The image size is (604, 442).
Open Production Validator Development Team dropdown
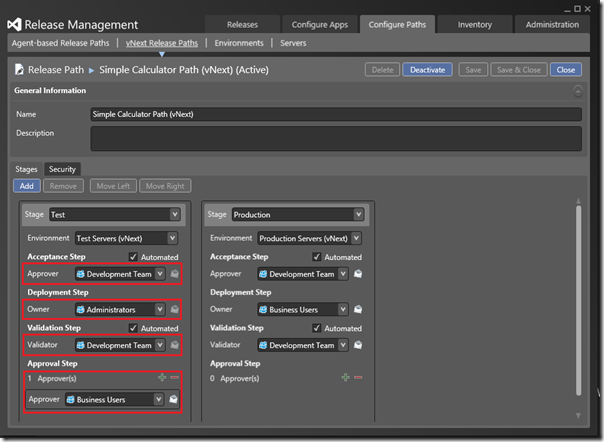(x=343, y=345)
